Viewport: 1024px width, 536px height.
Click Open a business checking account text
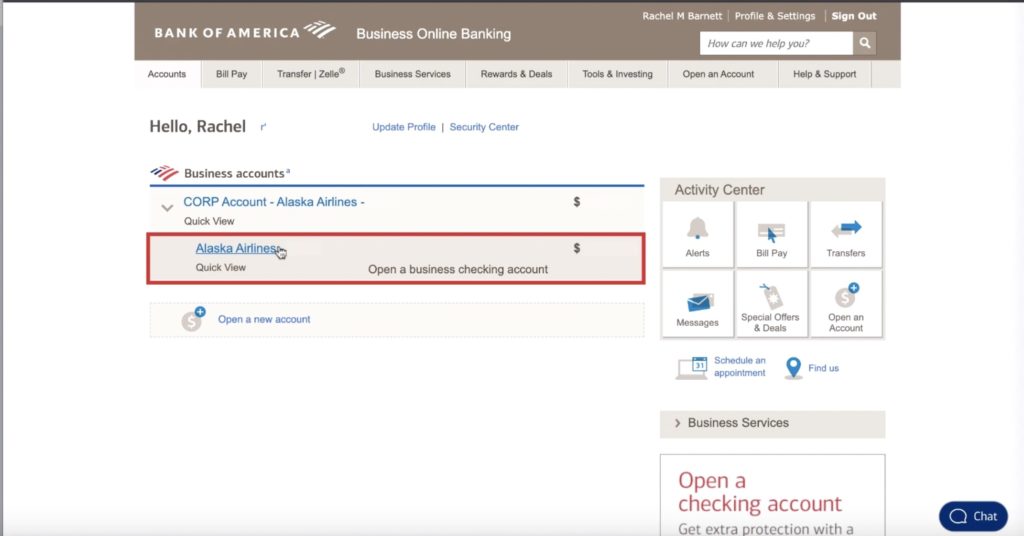pyautogui.click(x=458, y=270)
